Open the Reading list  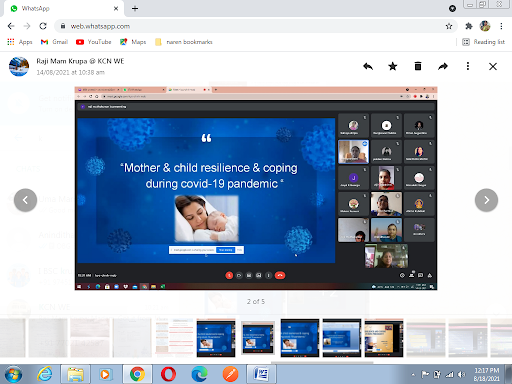click(x=484, y=42)
